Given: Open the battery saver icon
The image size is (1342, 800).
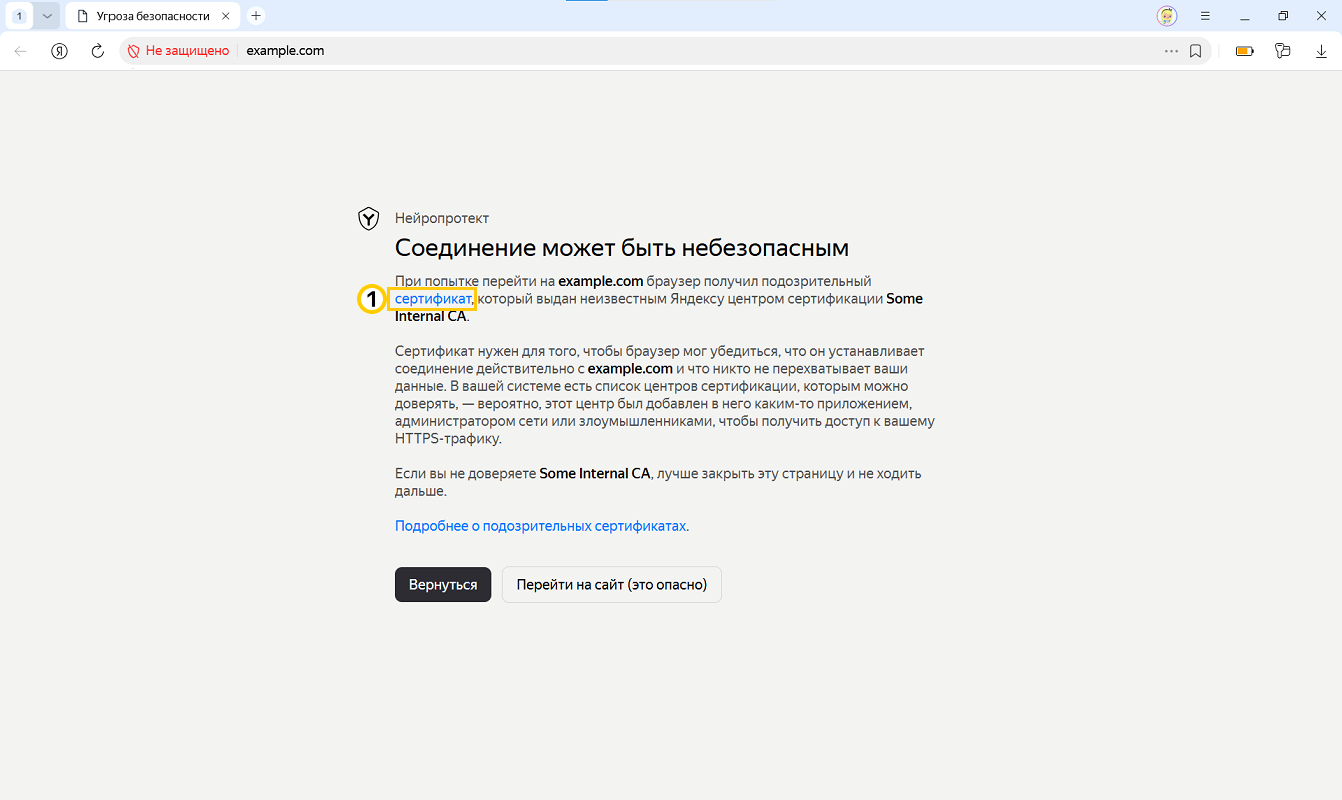Looking at the screenshot, I should pos(1244,51).
